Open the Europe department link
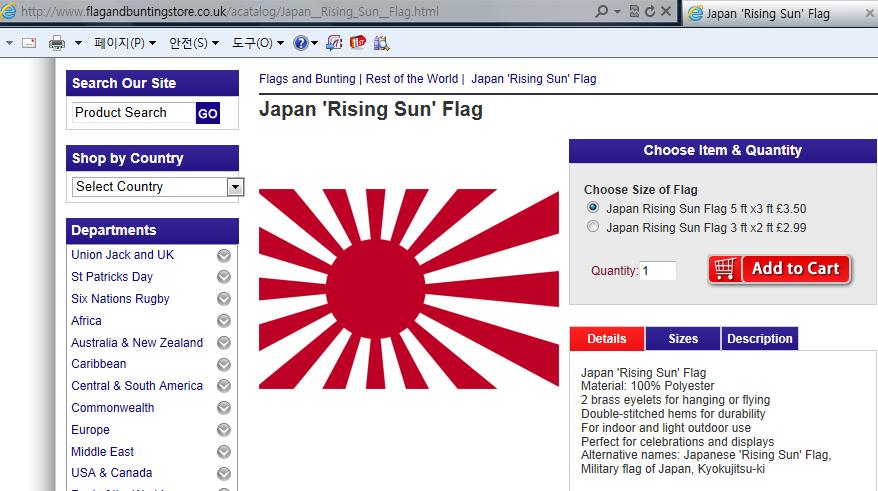The height and width of the screenshot is (491, 878). click(90, 430)
